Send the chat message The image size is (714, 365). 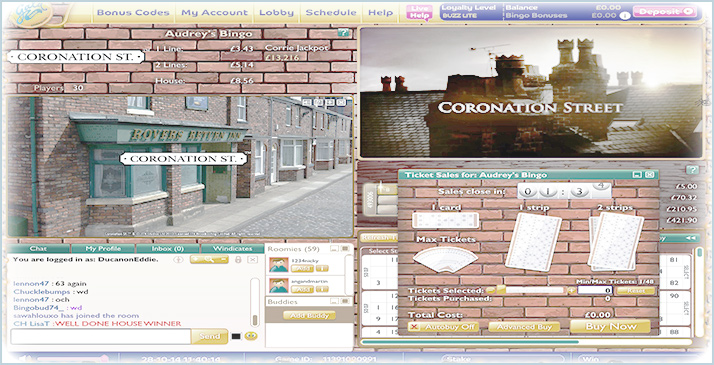(209, 336)
